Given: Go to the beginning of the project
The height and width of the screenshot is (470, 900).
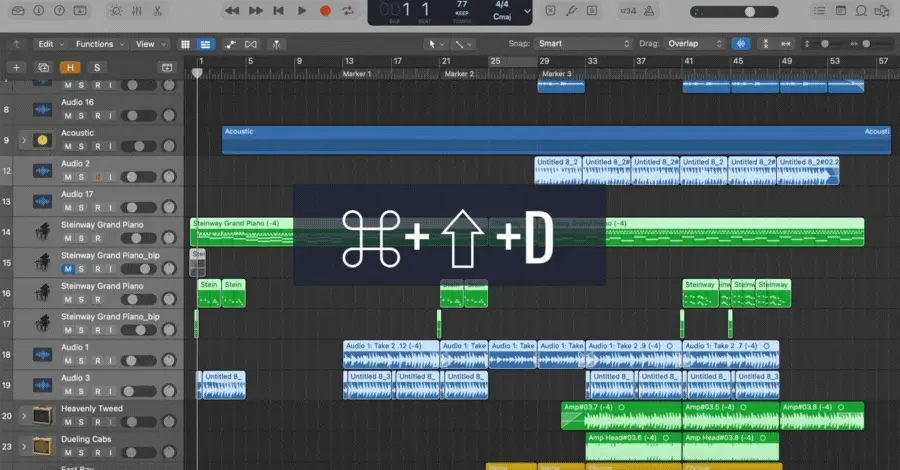Looking at the screenshot, I should (x=278, y=10).
